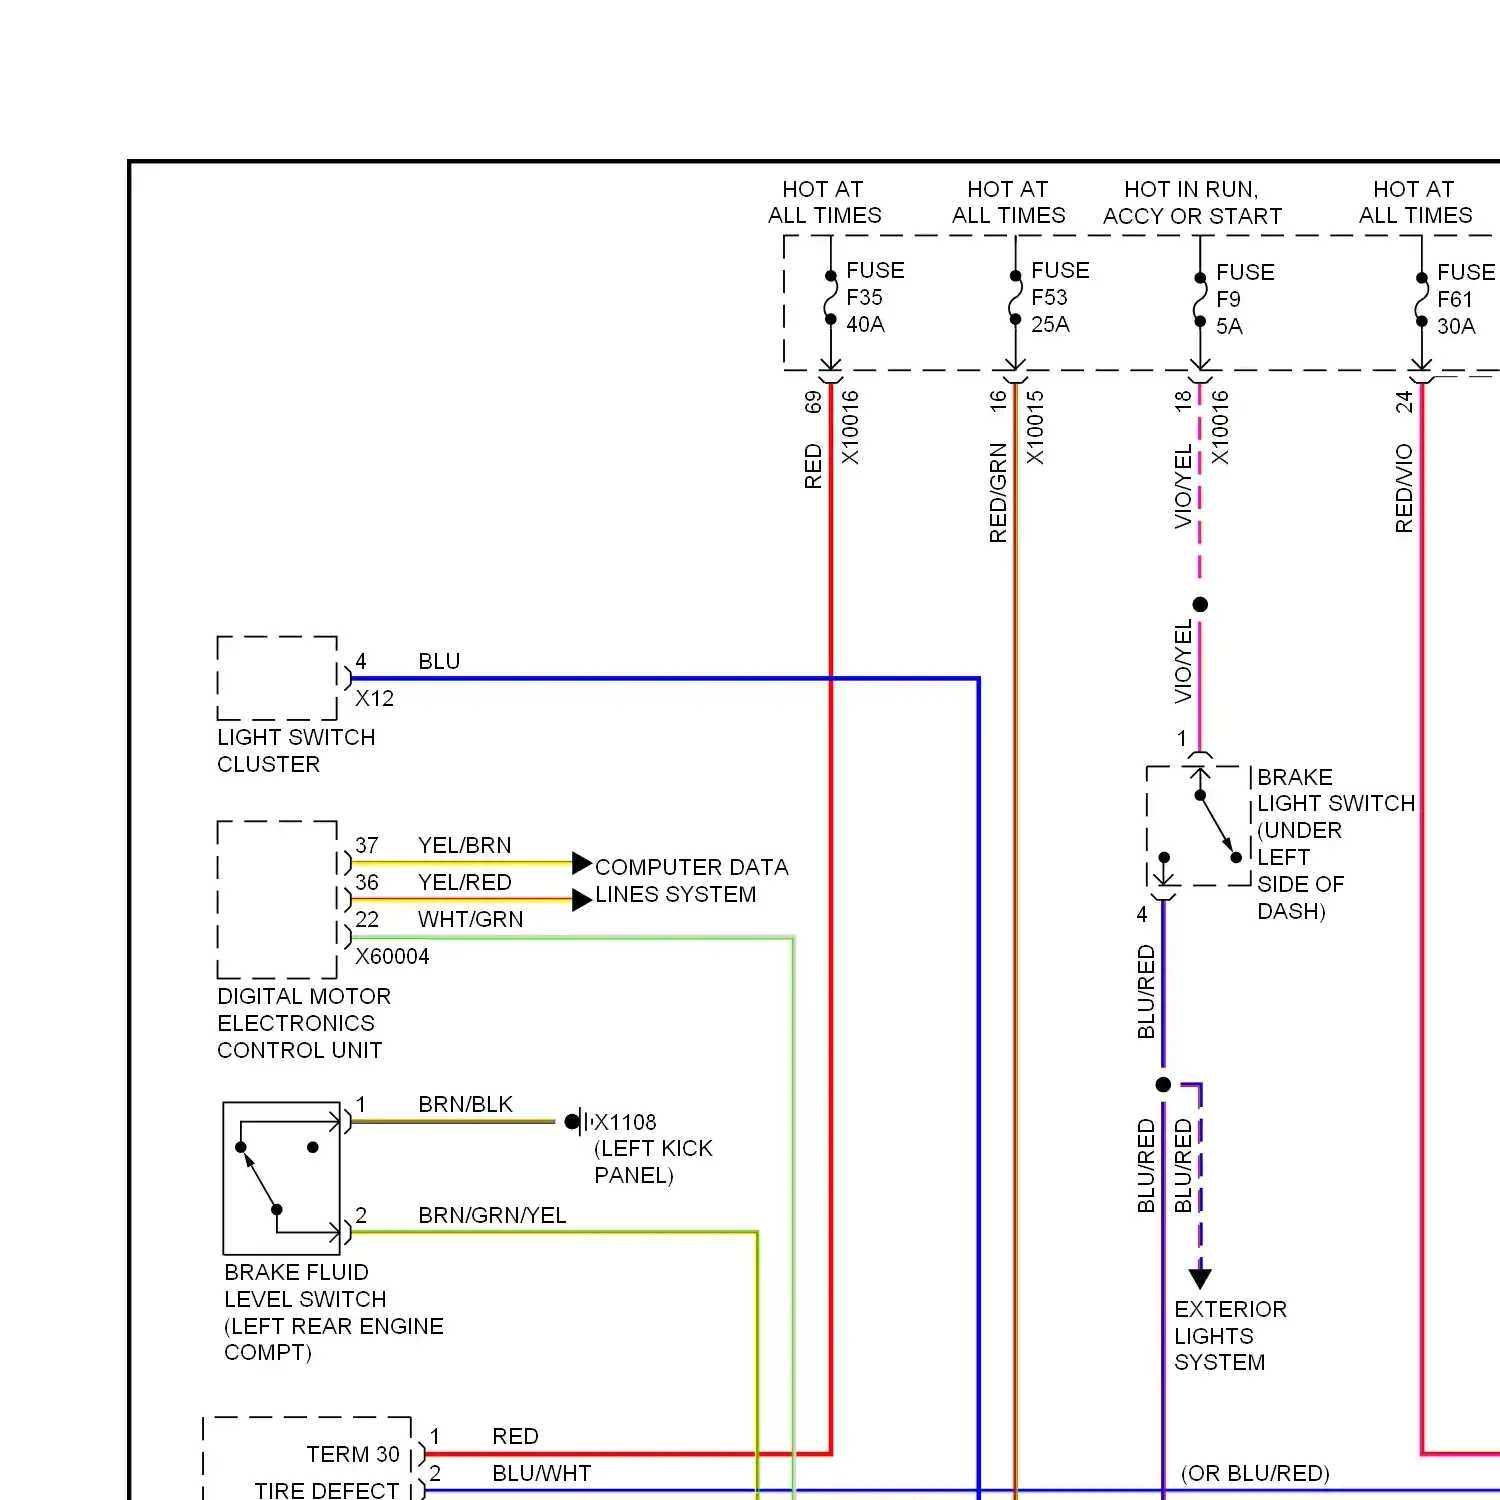Click the COMPUTER DATA LINES SYSTEM text

coord(692,881)
